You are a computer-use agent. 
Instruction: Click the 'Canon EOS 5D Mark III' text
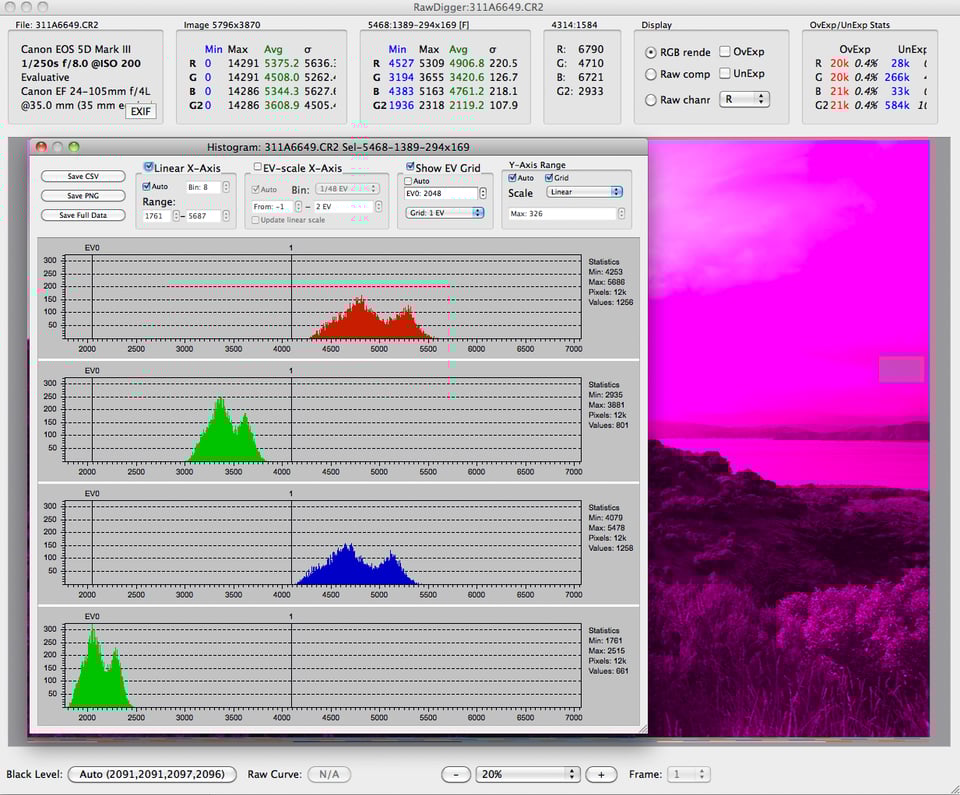[76, 49]
